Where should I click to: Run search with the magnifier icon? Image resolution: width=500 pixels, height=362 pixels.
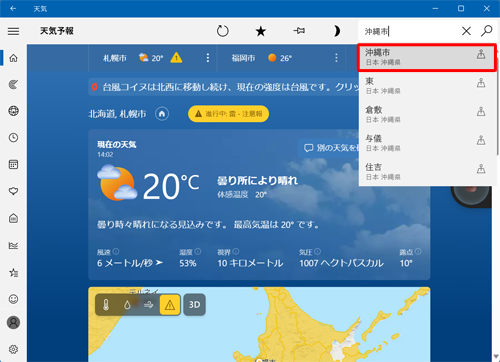click(x=487, y=31)
